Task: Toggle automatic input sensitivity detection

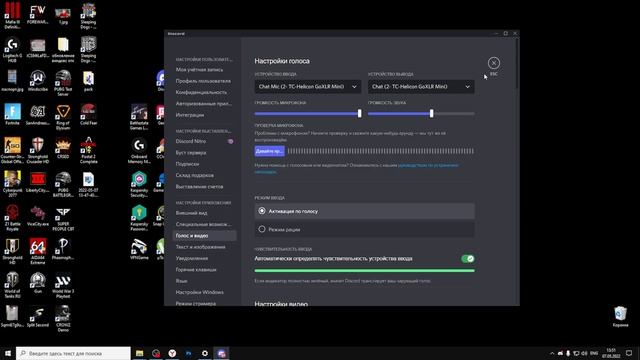Action: tap(468, 258)
